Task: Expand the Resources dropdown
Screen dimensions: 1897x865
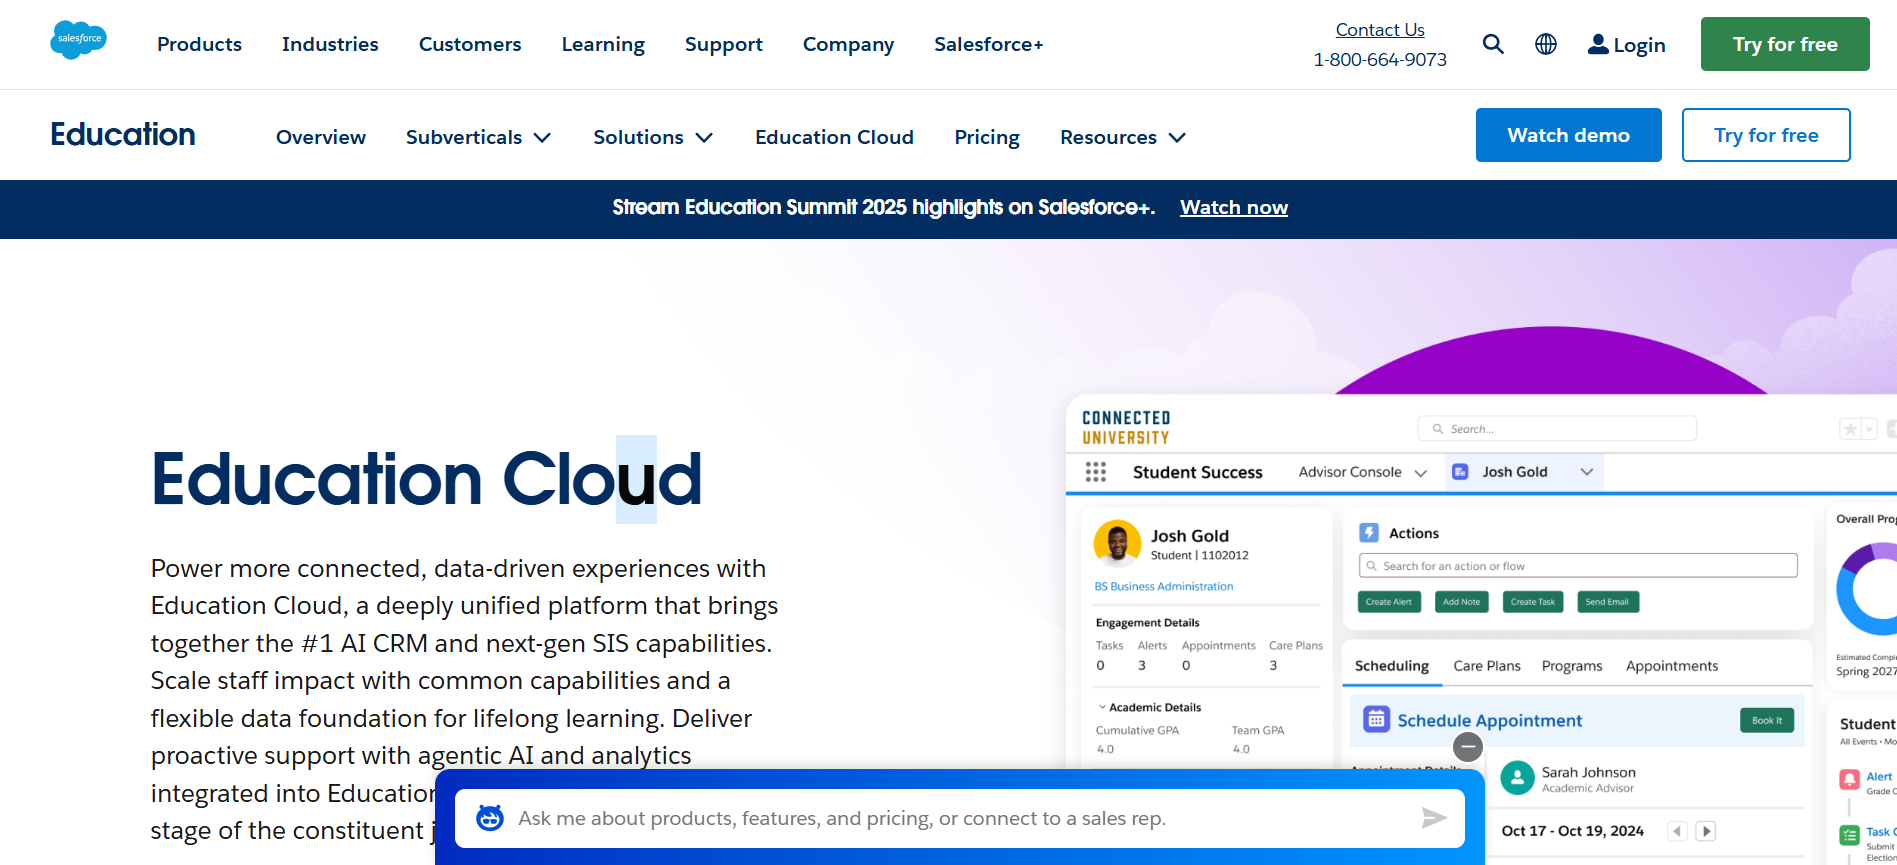Action: (x=1123, y=137)
